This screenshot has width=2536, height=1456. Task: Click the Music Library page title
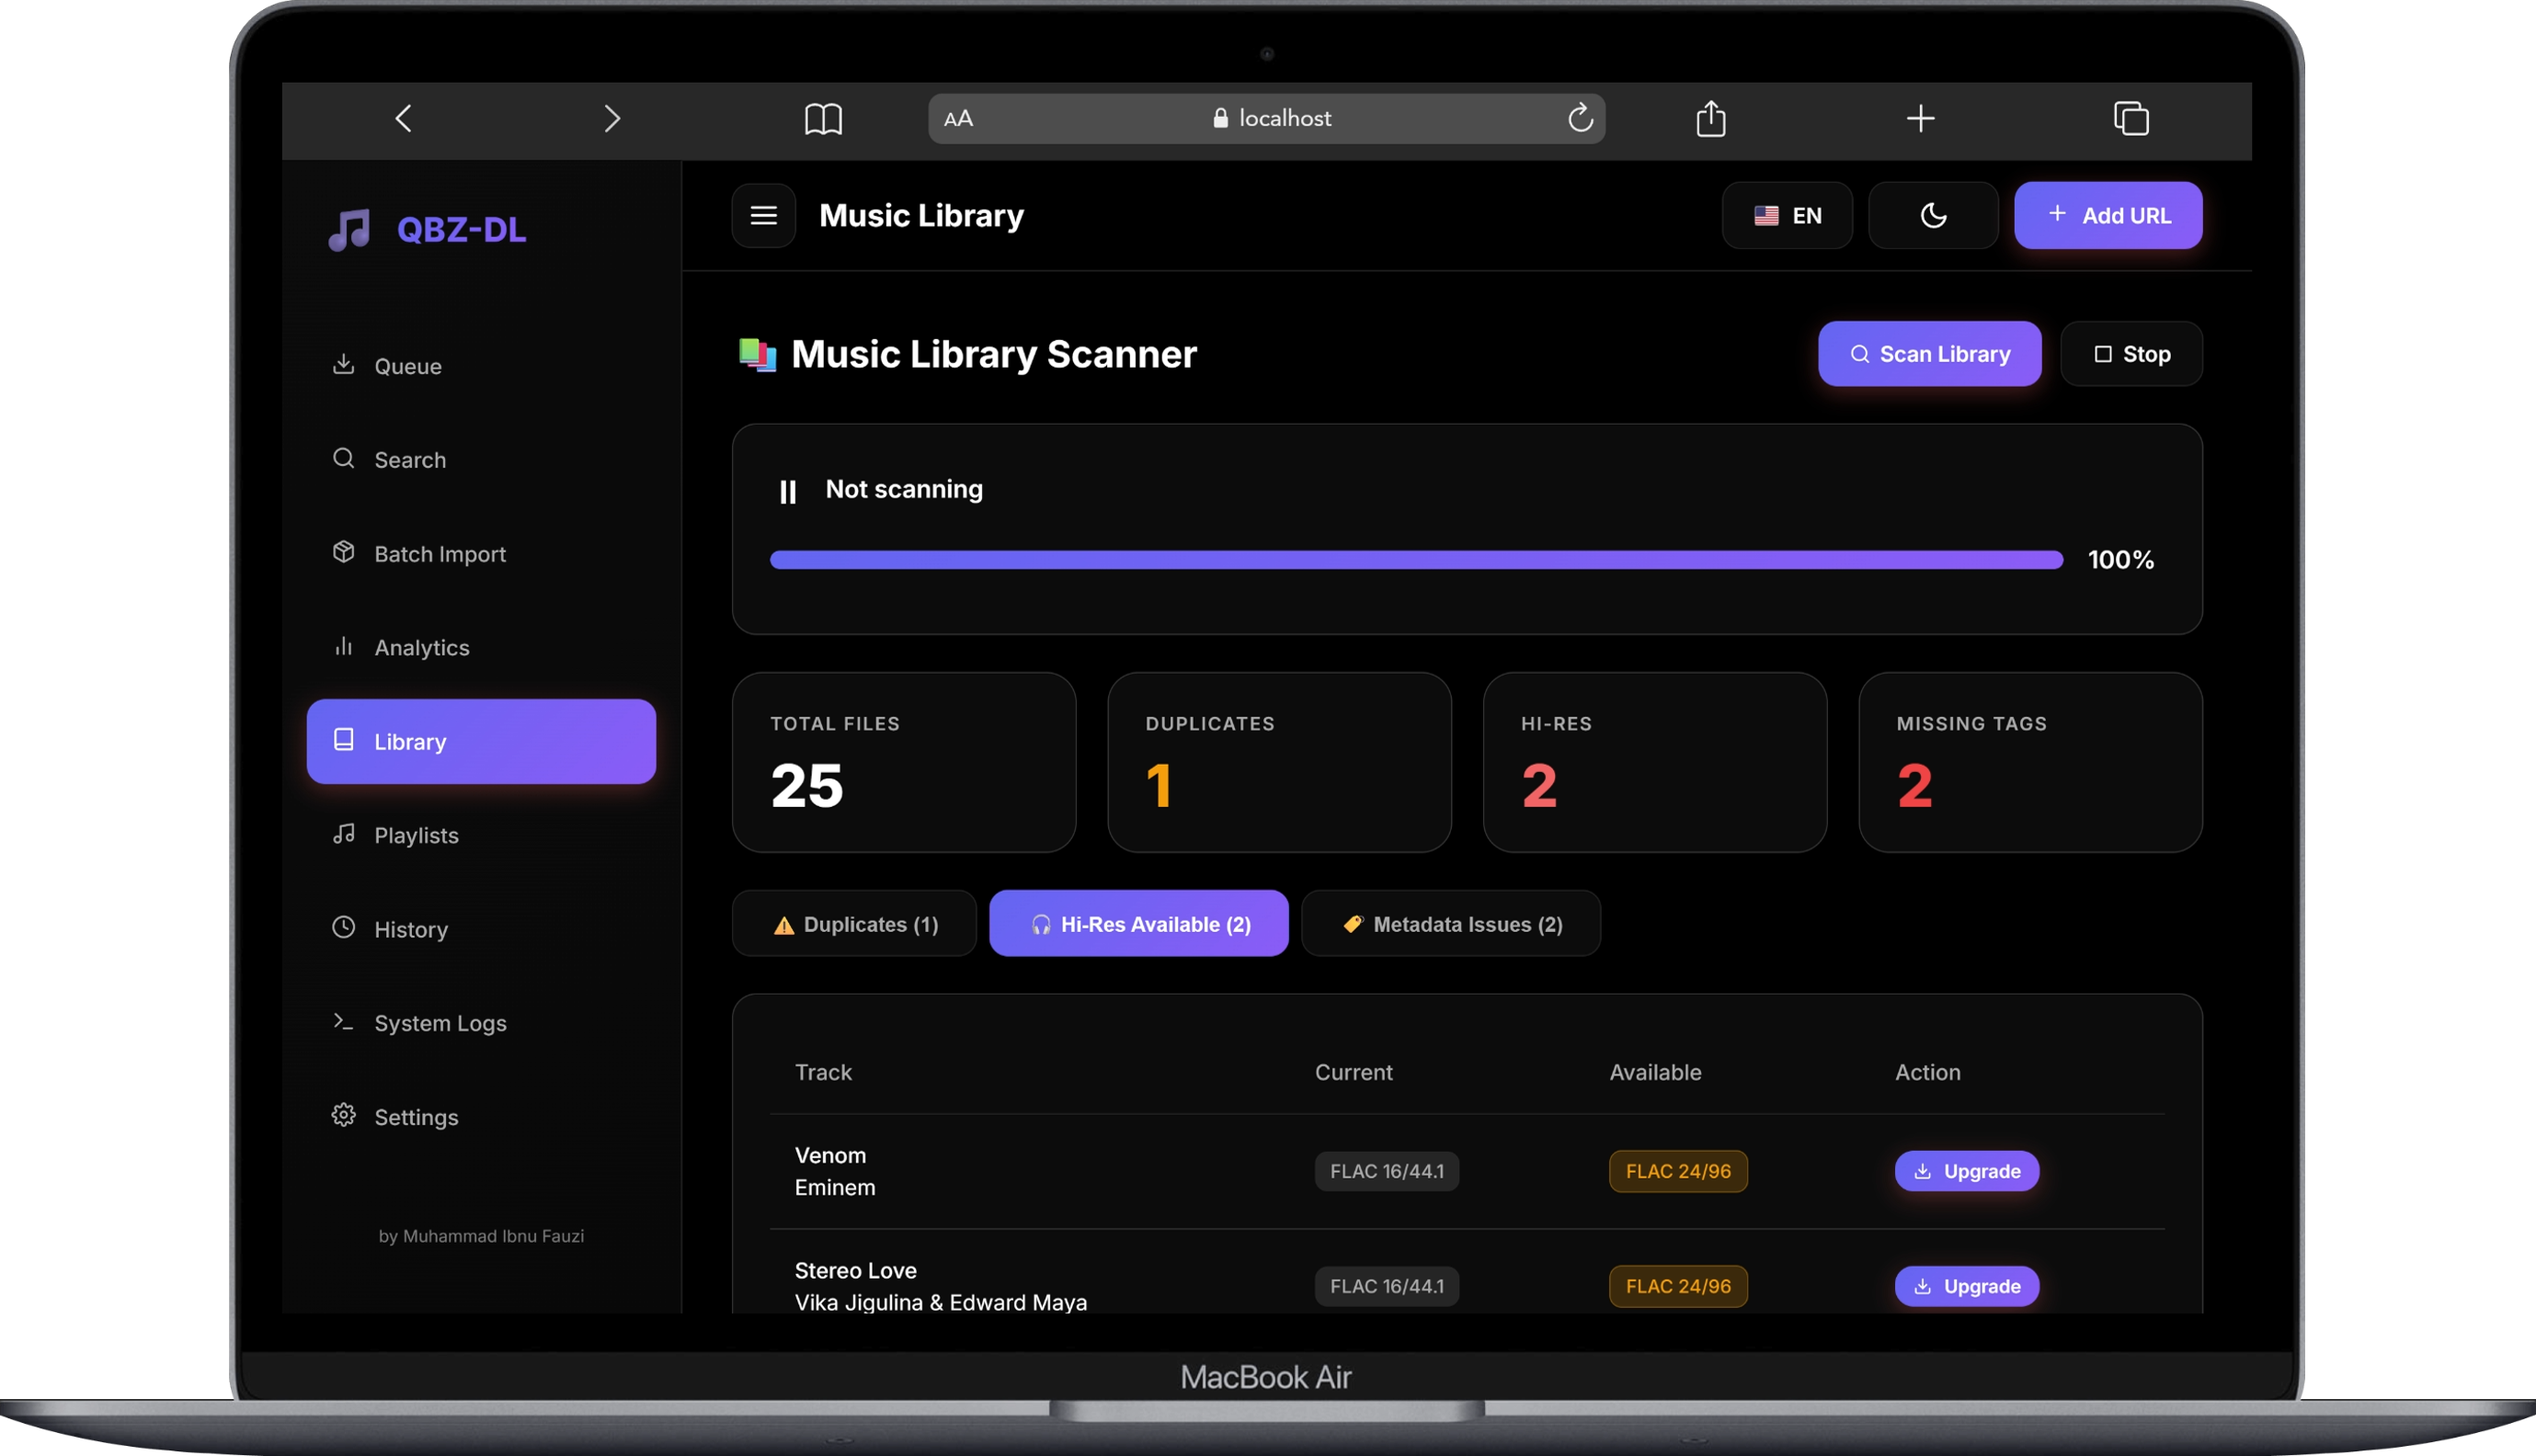point(921,216)
